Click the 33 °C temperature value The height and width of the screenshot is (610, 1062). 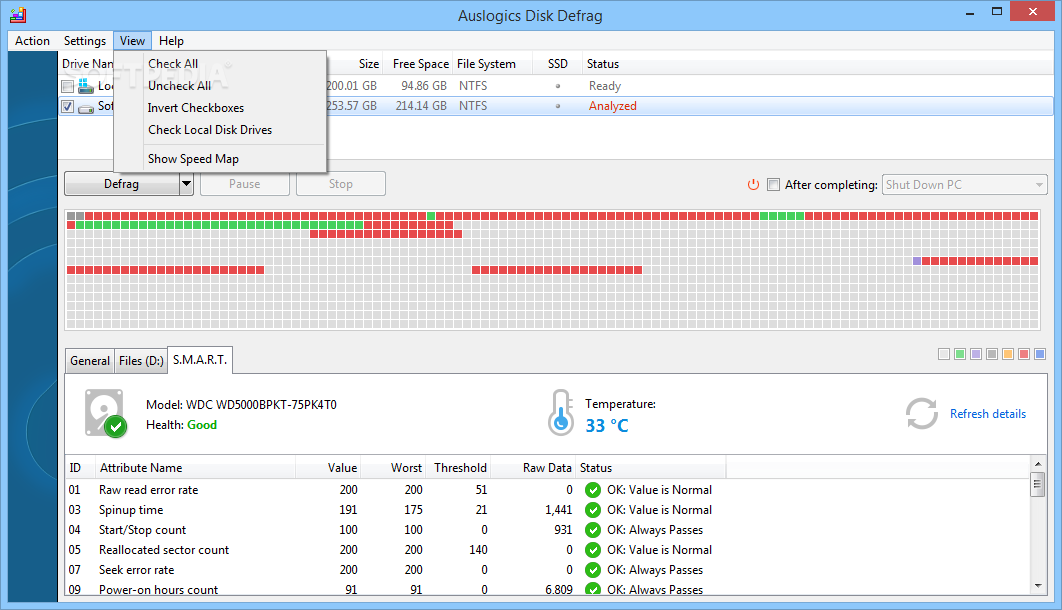pos(607,426)
